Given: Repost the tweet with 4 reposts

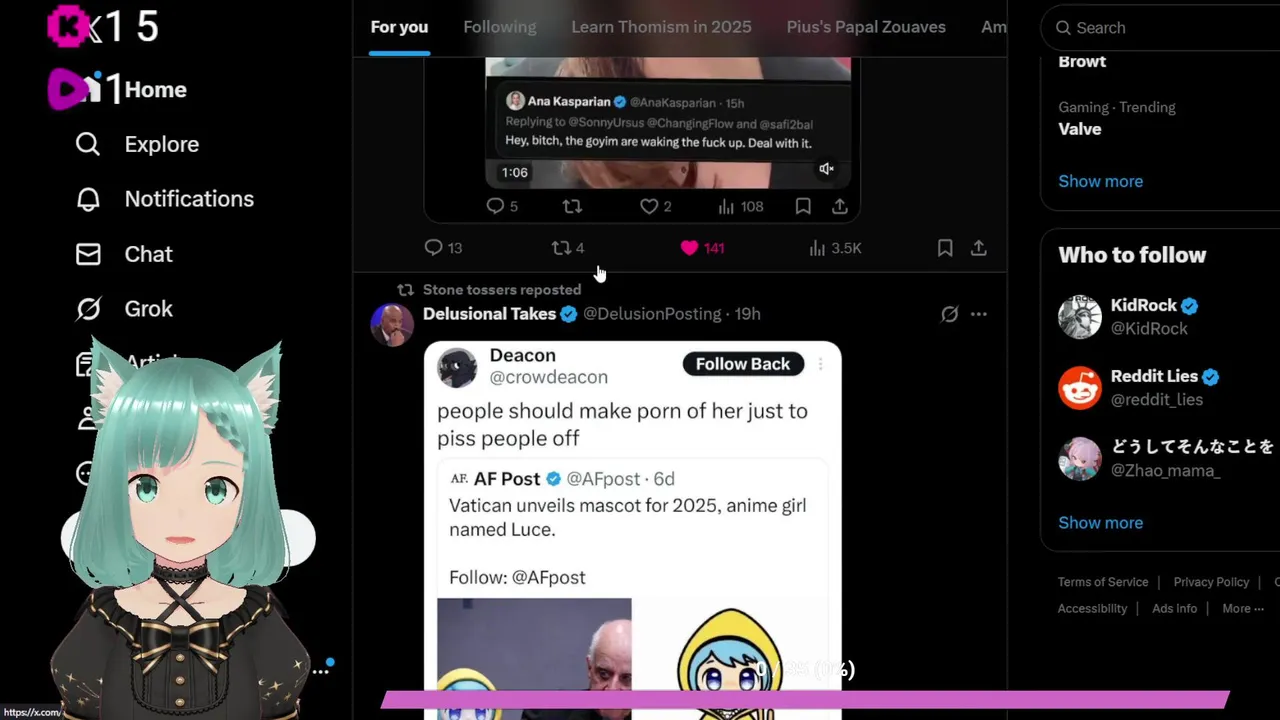Looking at the screenshot, I should 568,248.
